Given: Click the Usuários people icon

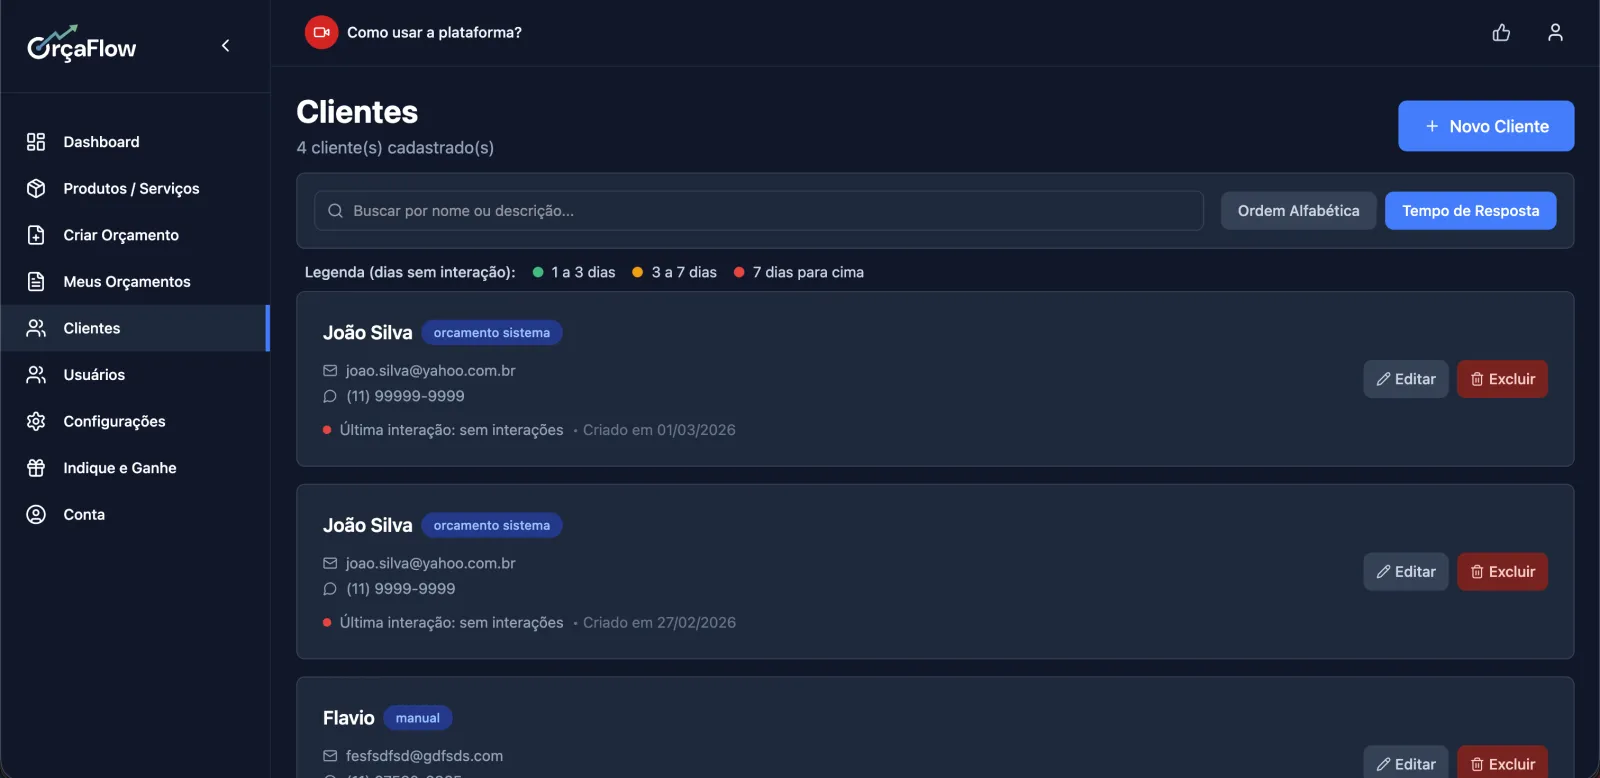Looking at the screenshot, I should (36, 374).
